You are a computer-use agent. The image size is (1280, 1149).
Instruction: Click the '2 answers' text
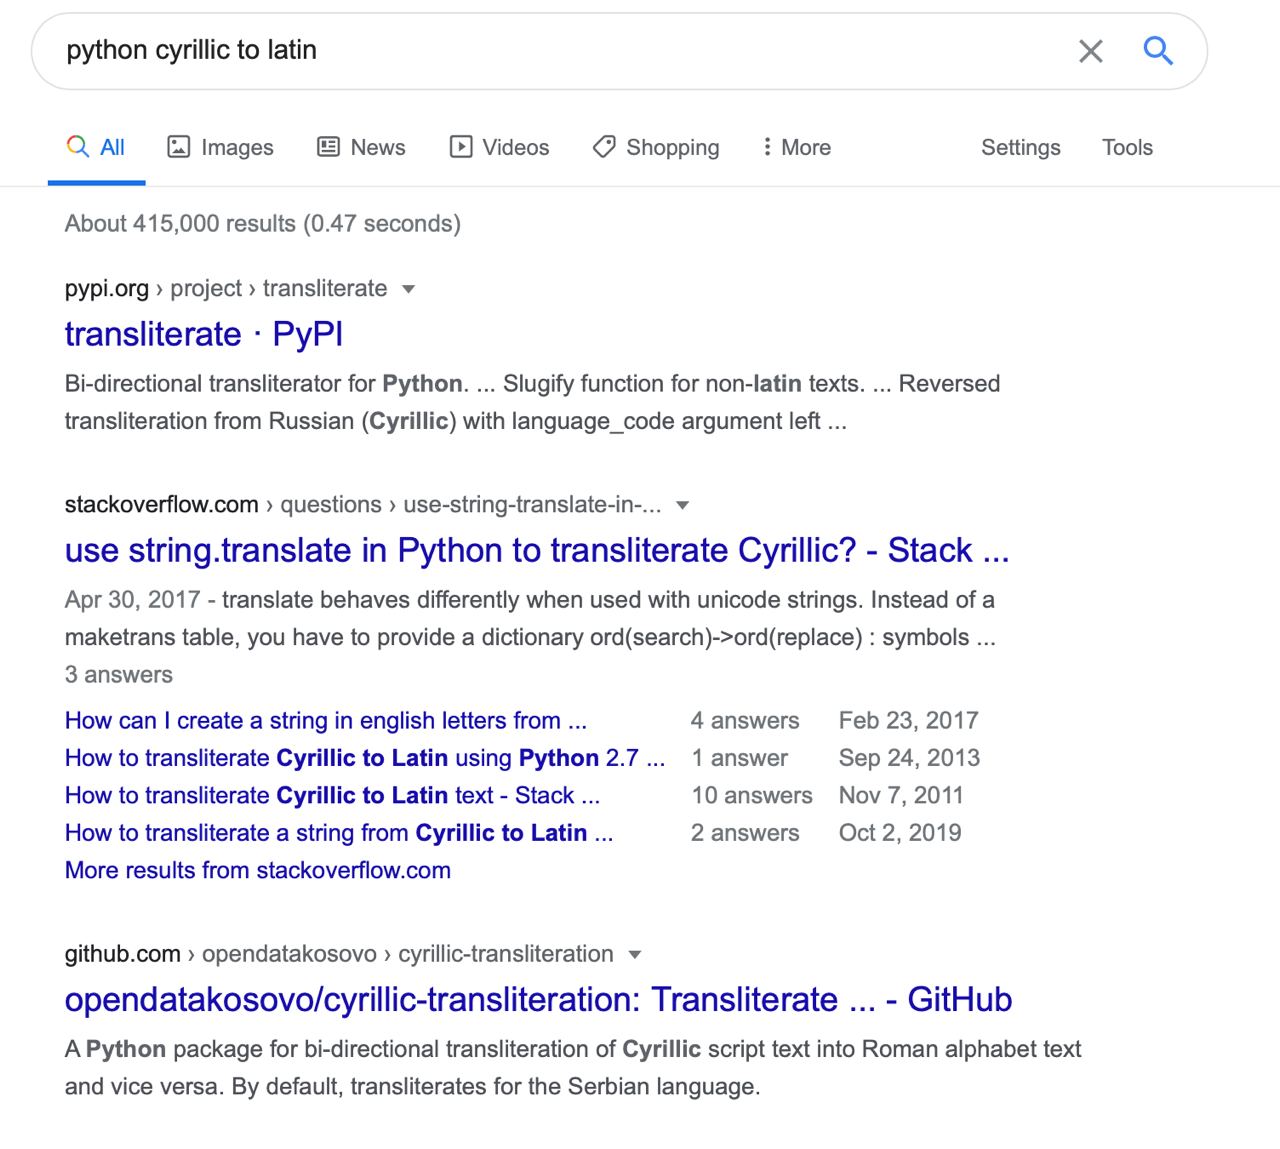tap(745, 833)
